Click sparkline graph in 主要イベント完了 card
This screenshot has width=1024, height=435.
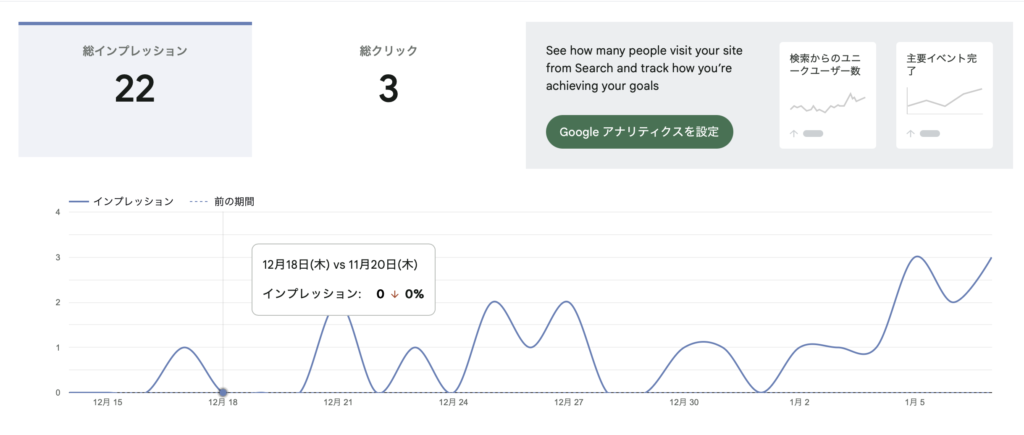point(944,100)
